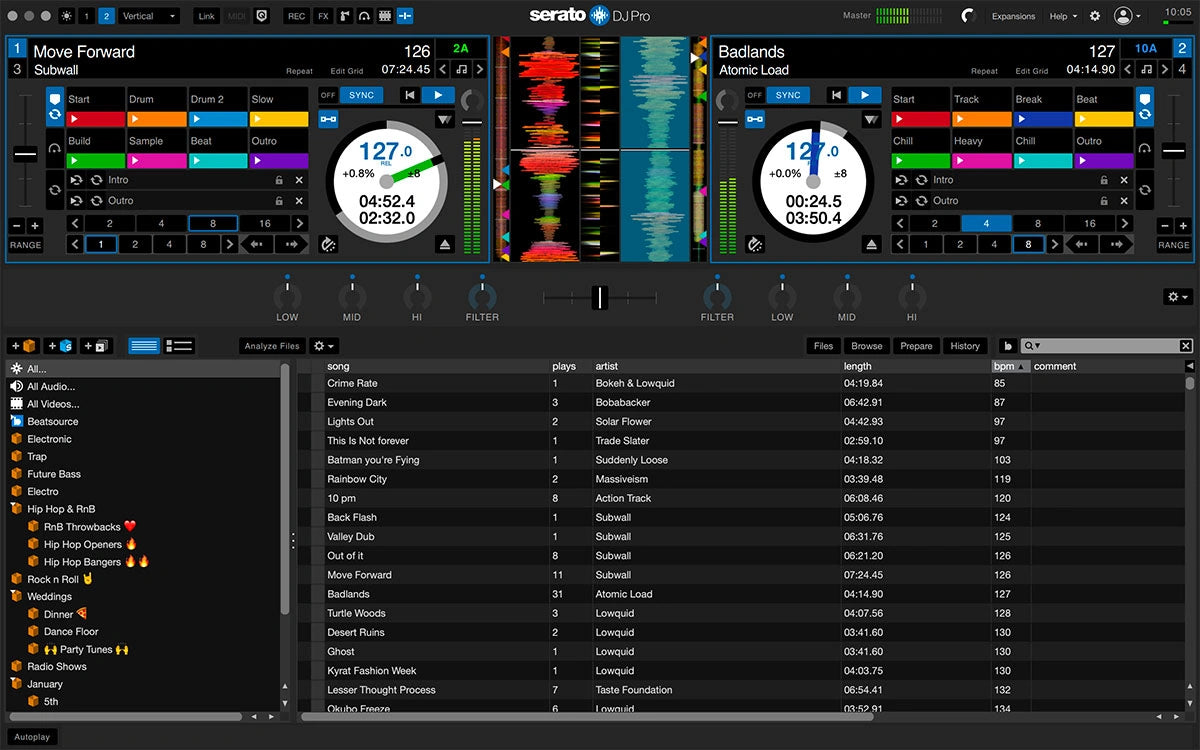Open Expansions from the top bar
1200x750 pixels.
click(1014, 16)
